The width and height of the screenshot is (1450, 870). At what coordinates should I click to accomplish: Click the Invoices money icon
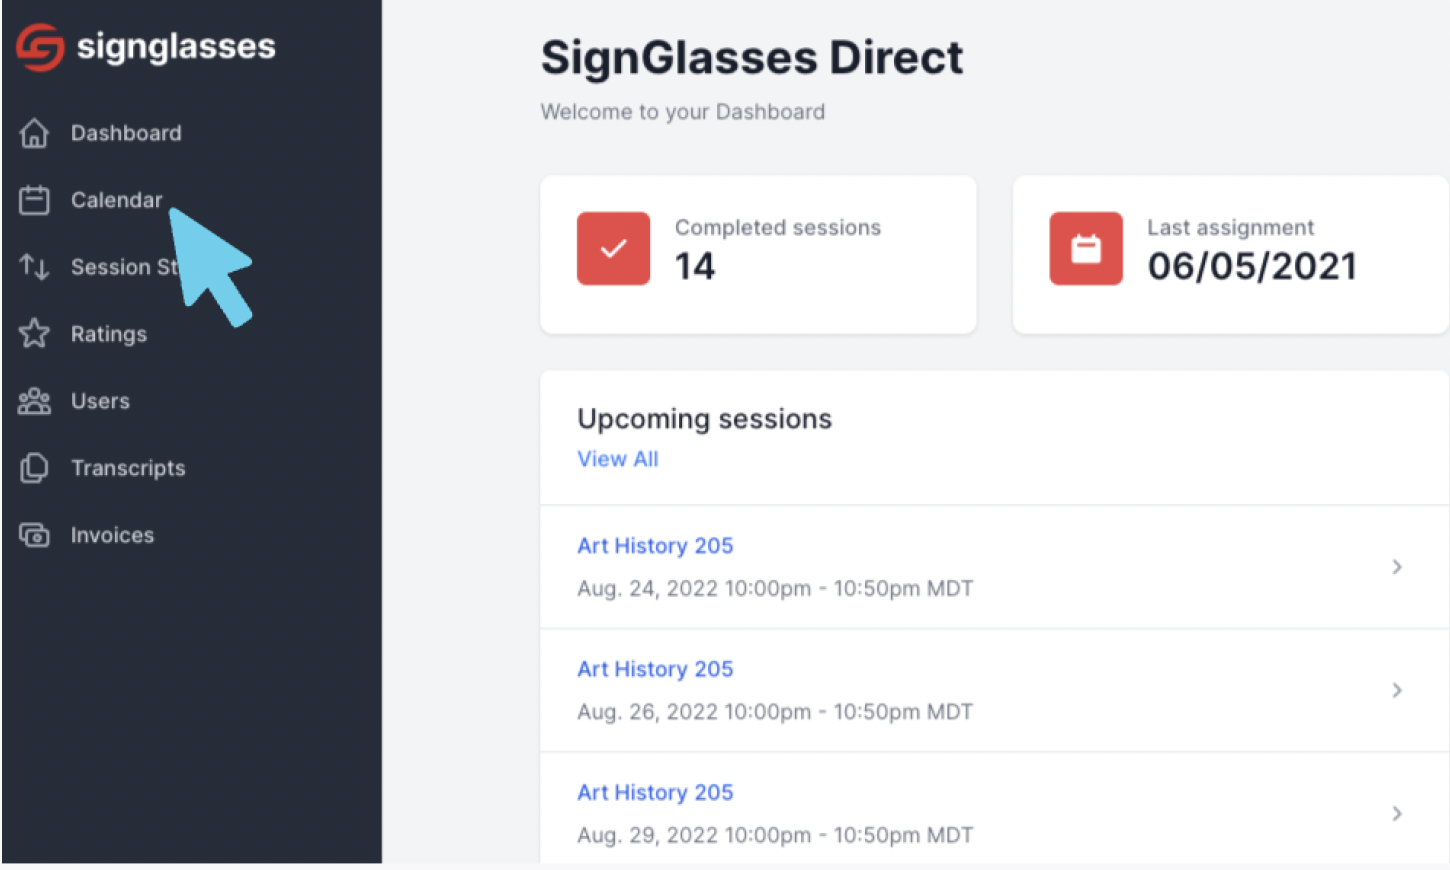point(34,535)
